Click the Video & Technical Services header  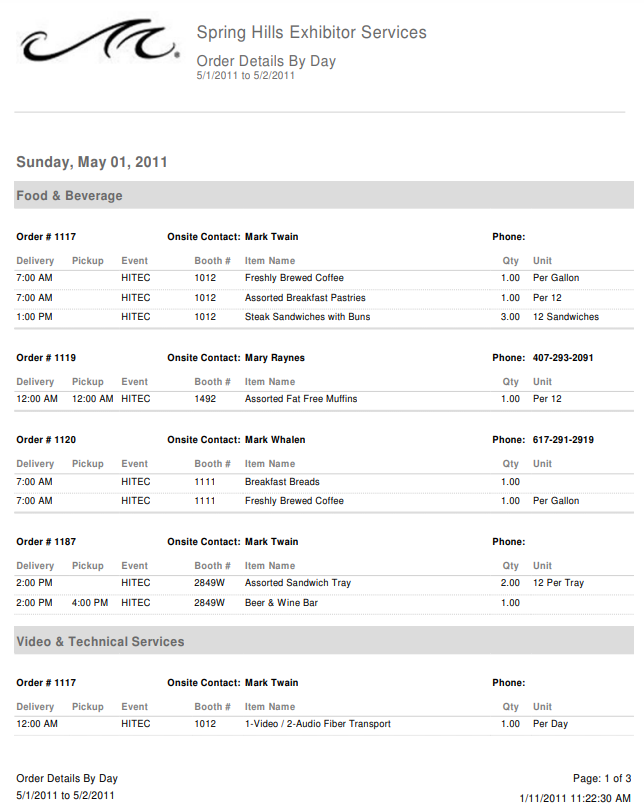click(100, 641)
